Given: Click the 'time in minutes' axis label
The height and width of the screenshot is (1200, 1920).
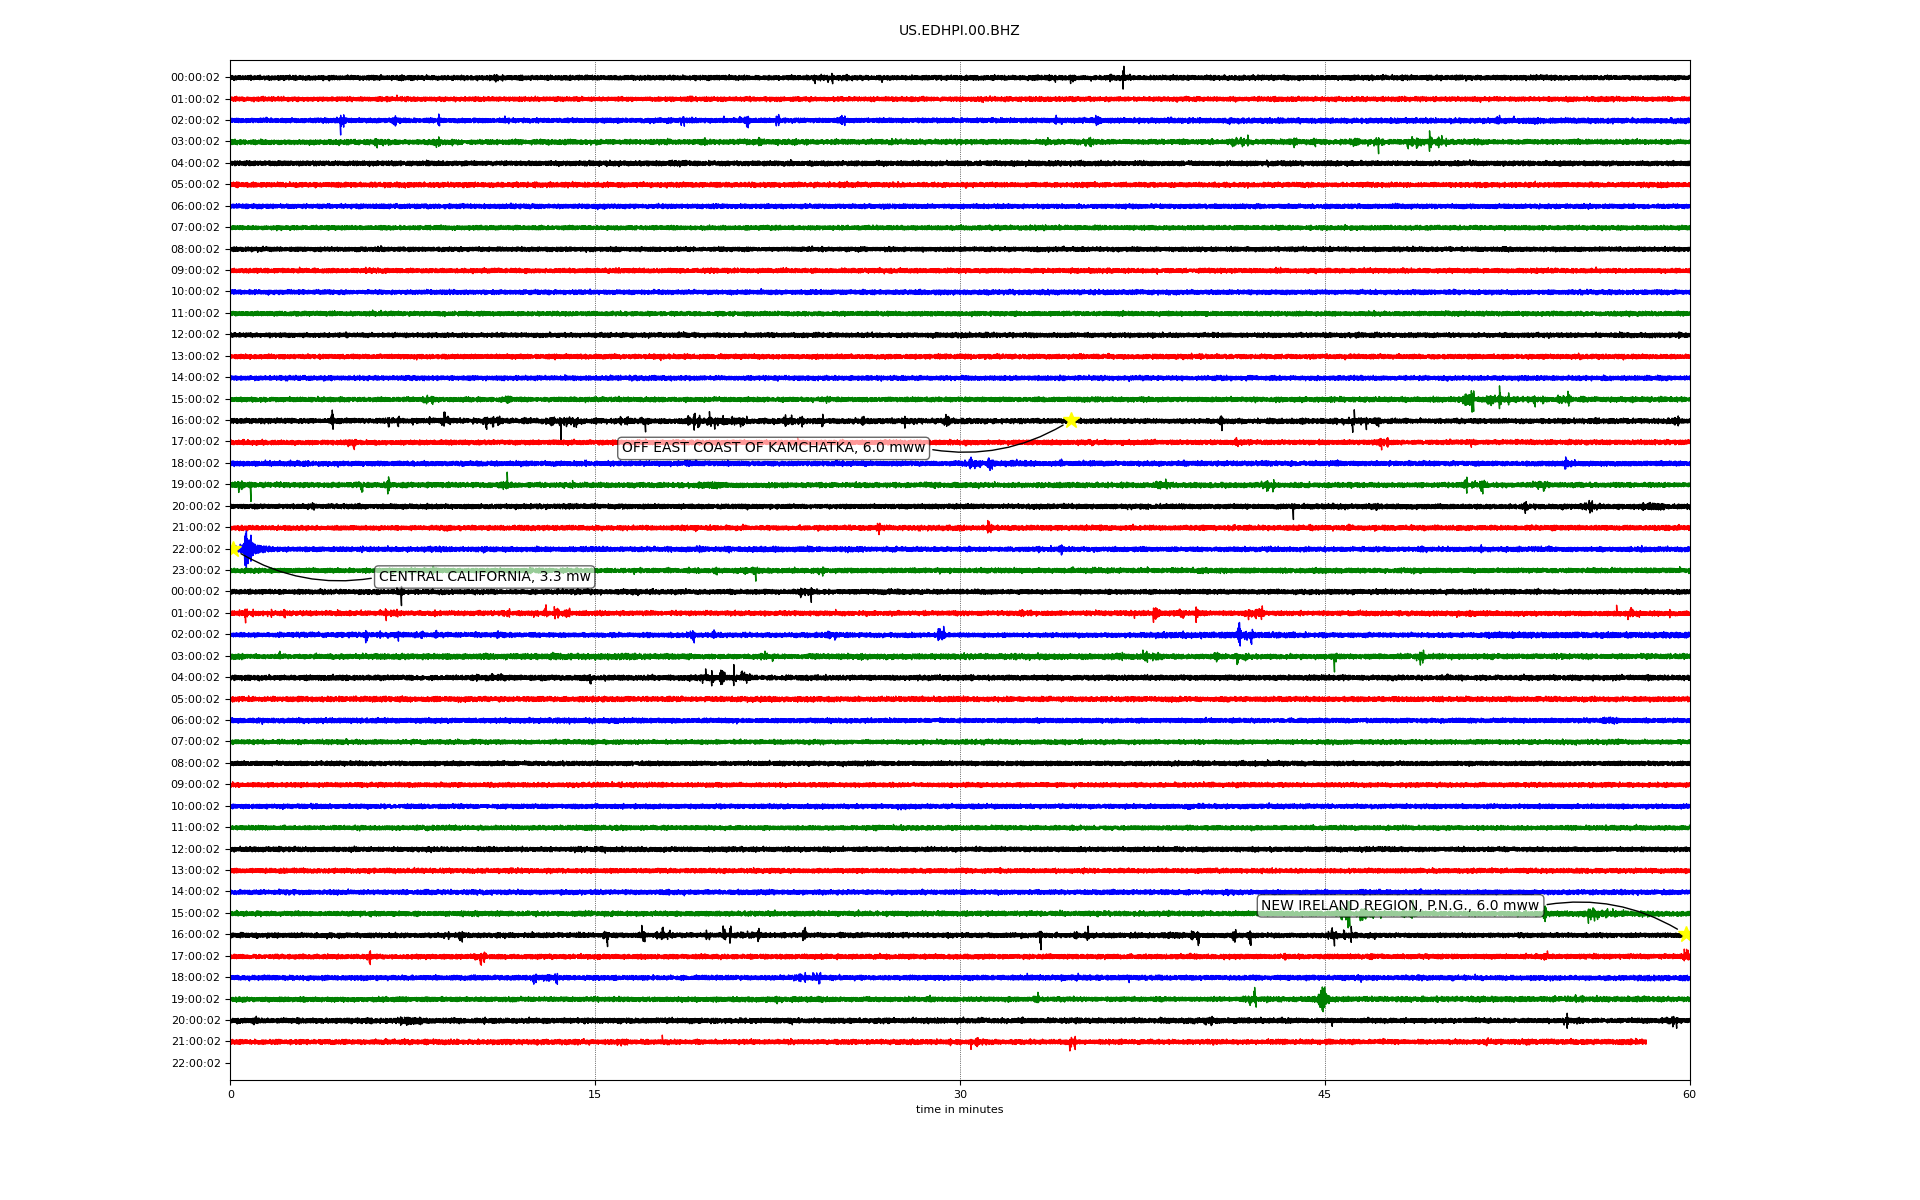Looking at the screenshot, I should click(x=958, y=1110).
